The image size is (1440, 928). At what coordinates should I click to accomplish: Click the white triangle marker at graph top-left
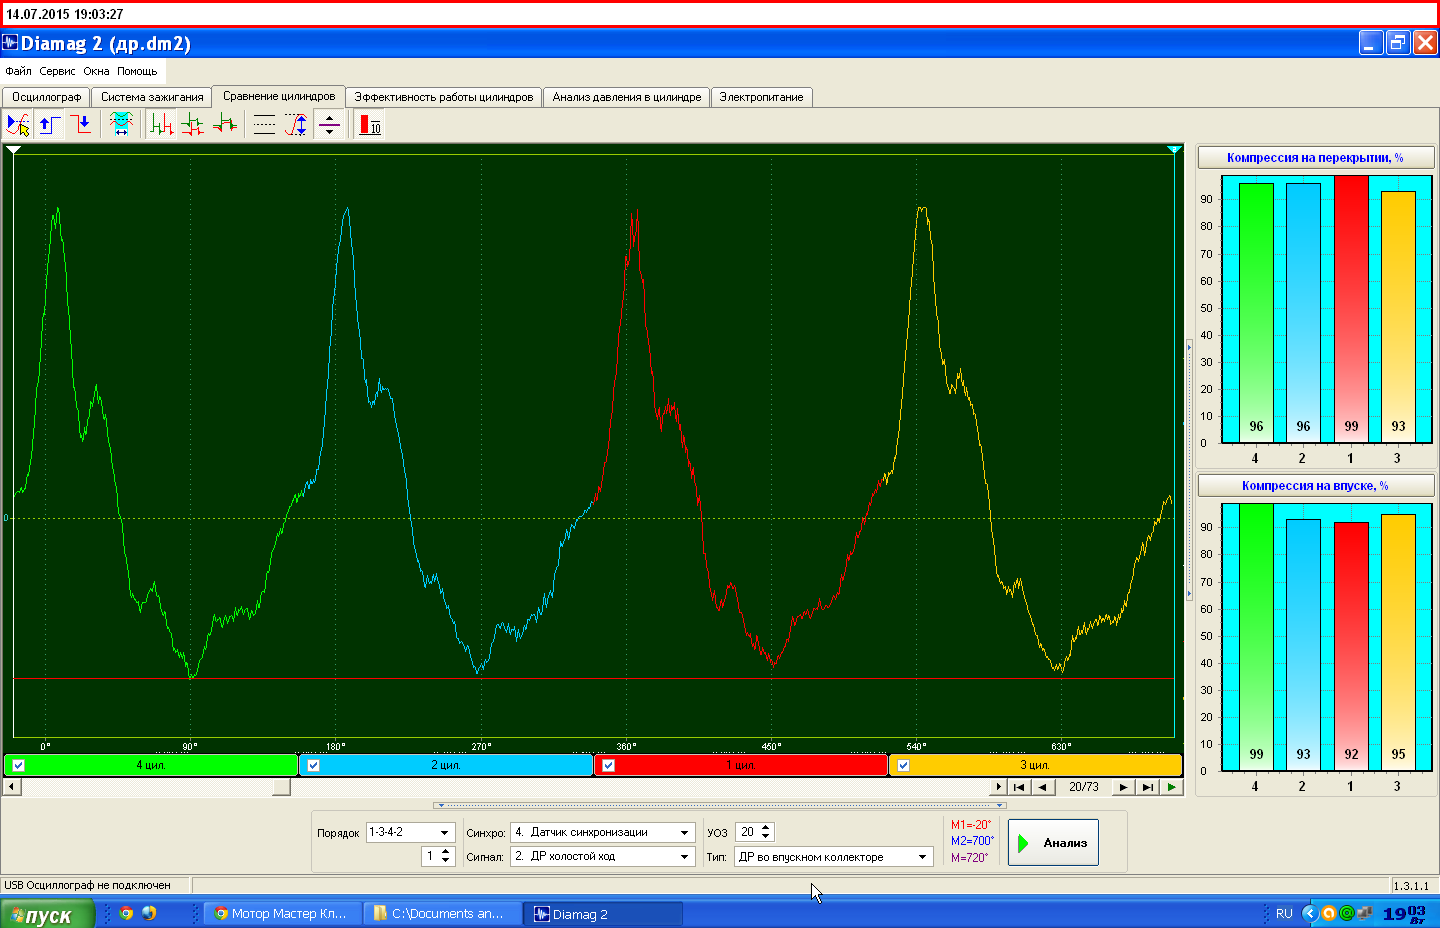point(13,150)
